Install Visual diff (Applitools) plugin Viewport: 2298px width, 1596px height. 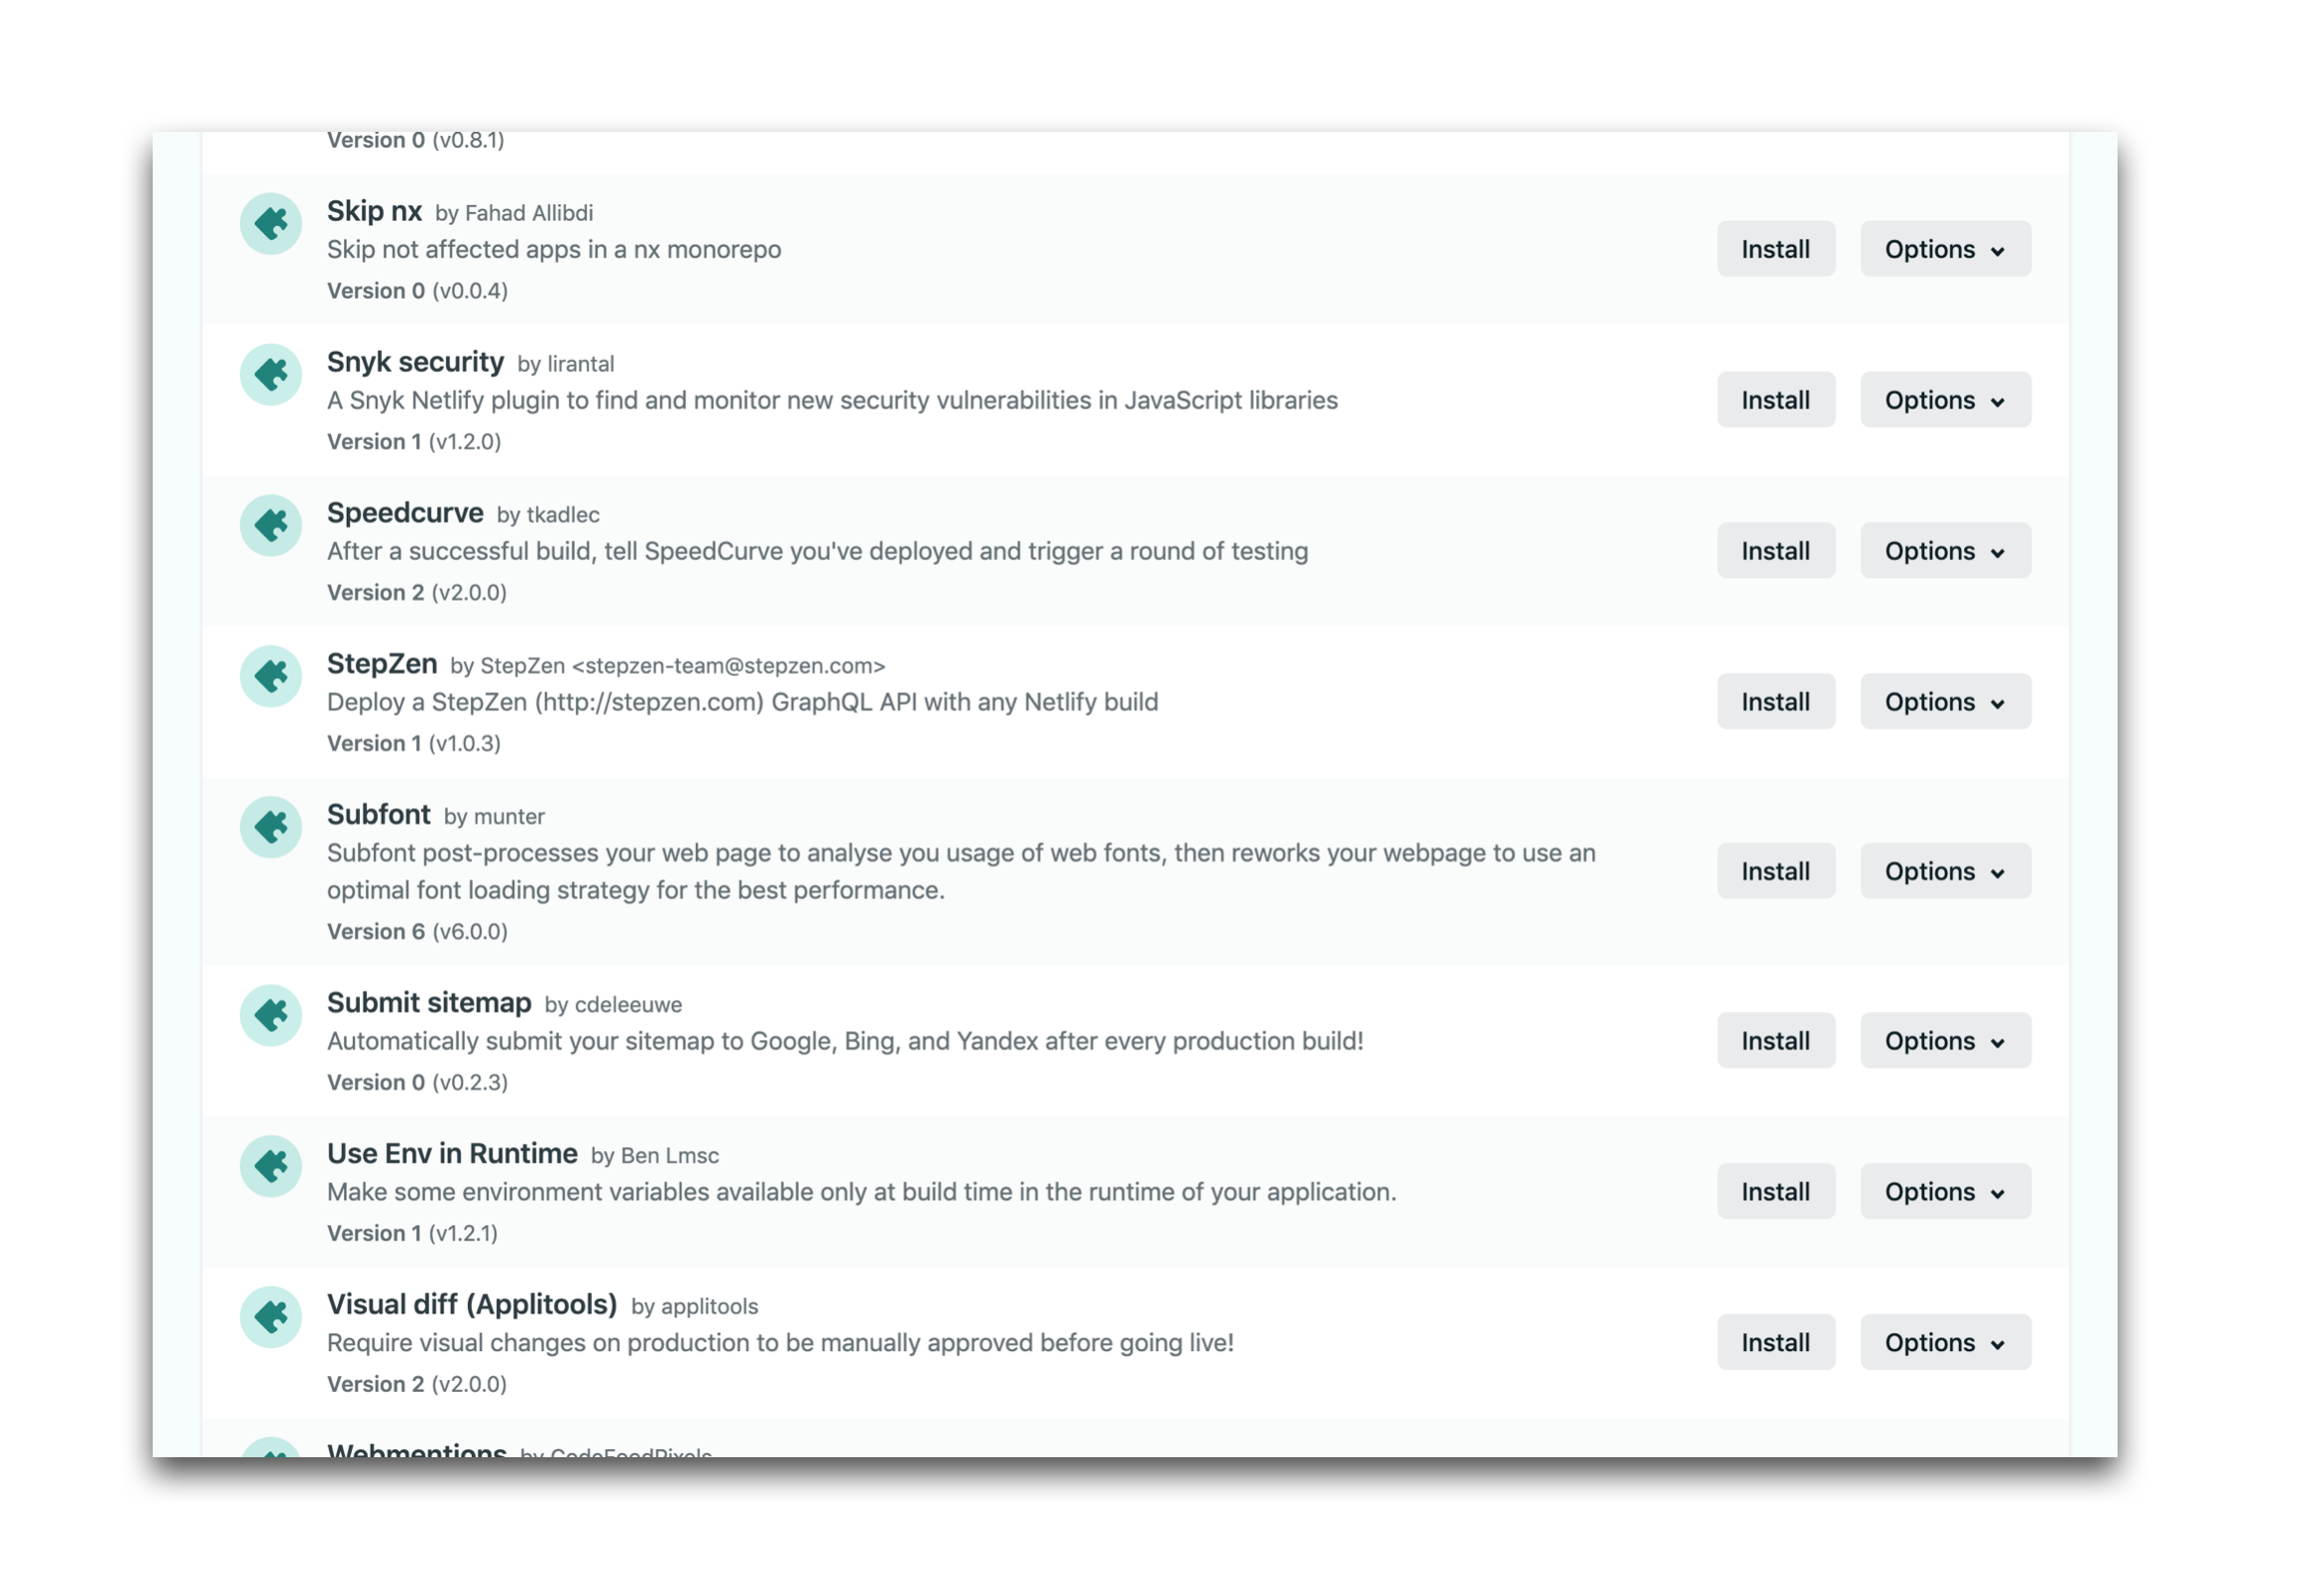pyautogui.click(x=1775, y=1344)
